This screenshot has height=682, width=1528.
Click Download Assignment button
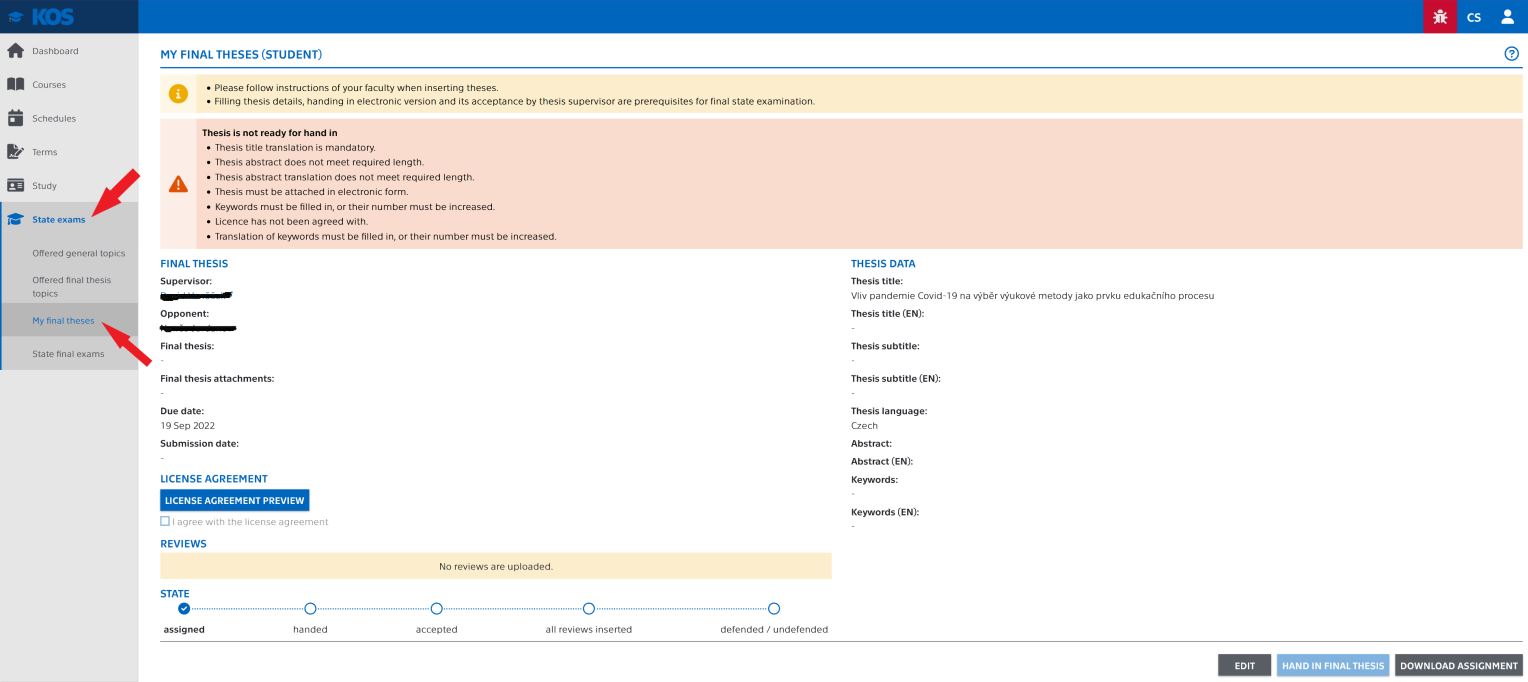[1458, 666]
